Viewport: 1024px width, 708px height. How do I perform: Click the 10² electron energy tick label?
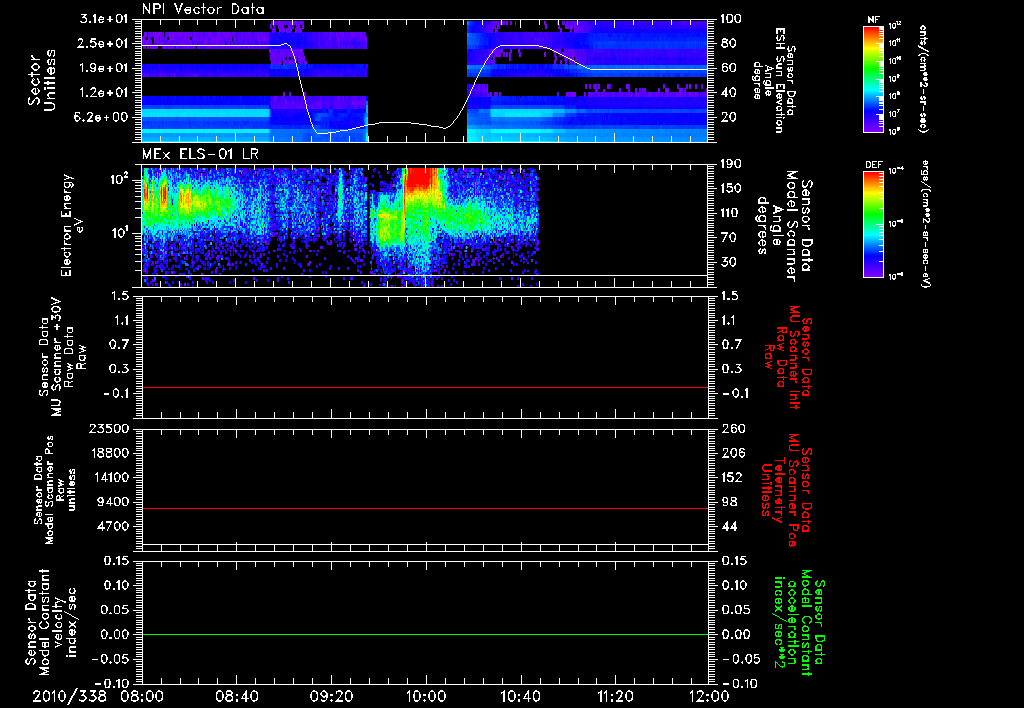point(120,179)
